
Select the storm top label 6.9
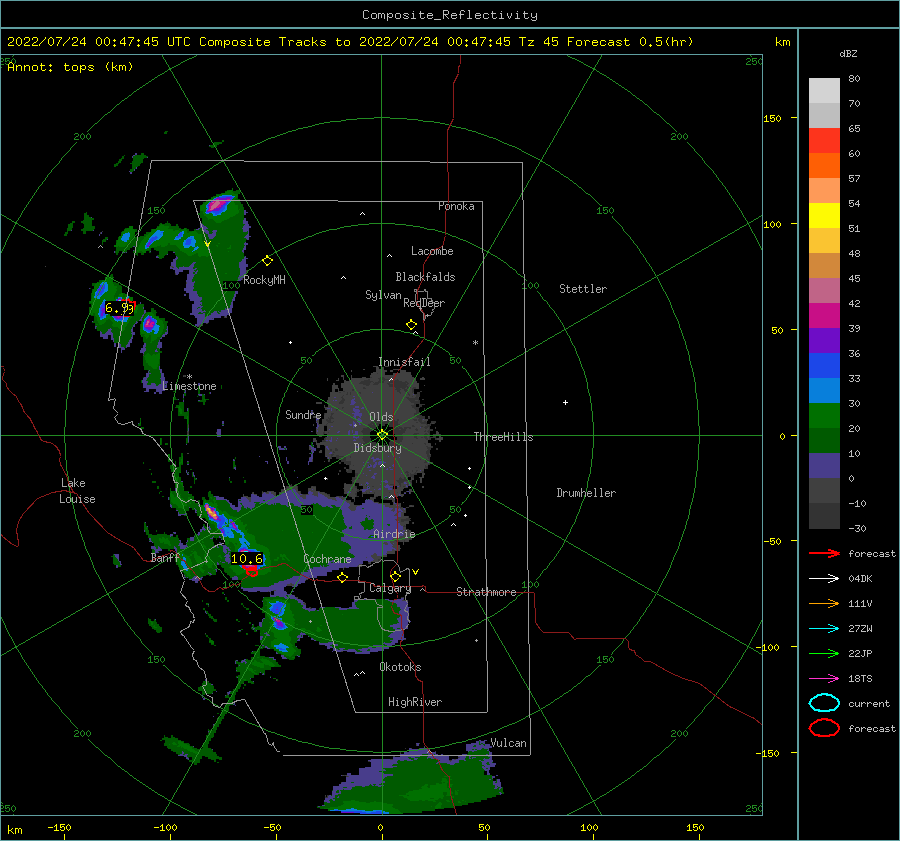coord(119,308)
